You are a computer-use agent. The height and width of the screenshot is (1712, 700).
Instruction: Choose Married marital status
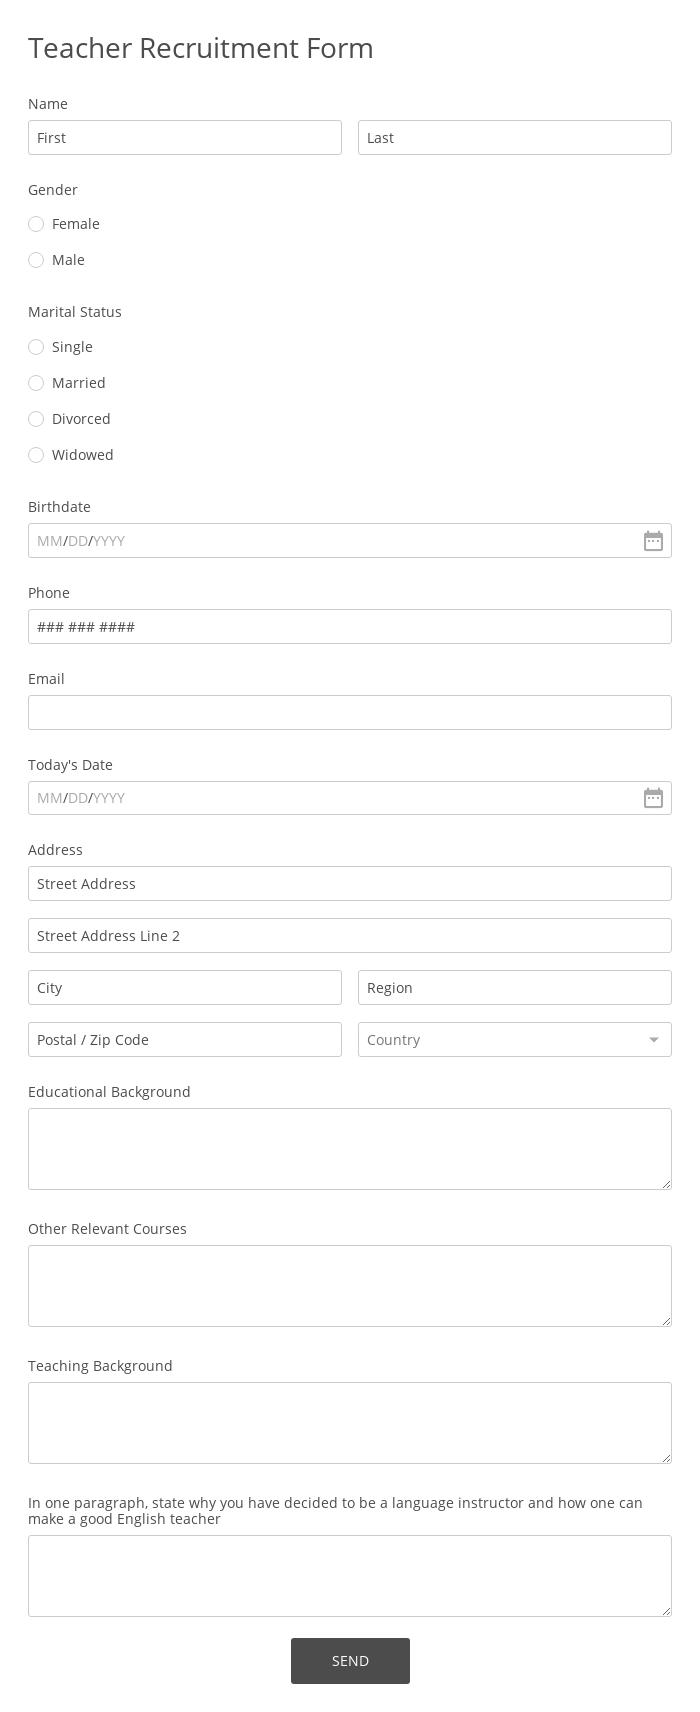[x=36, y=383]
